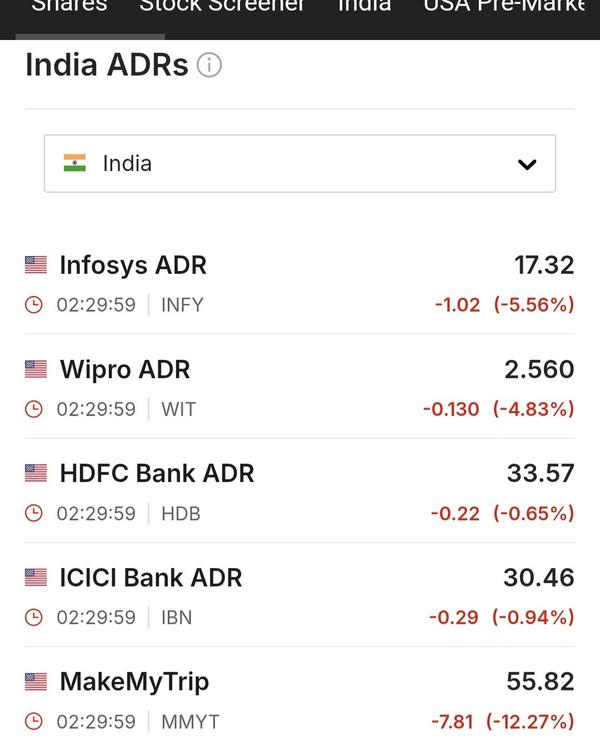Click the Indian flag in country selector

(75, 163)
